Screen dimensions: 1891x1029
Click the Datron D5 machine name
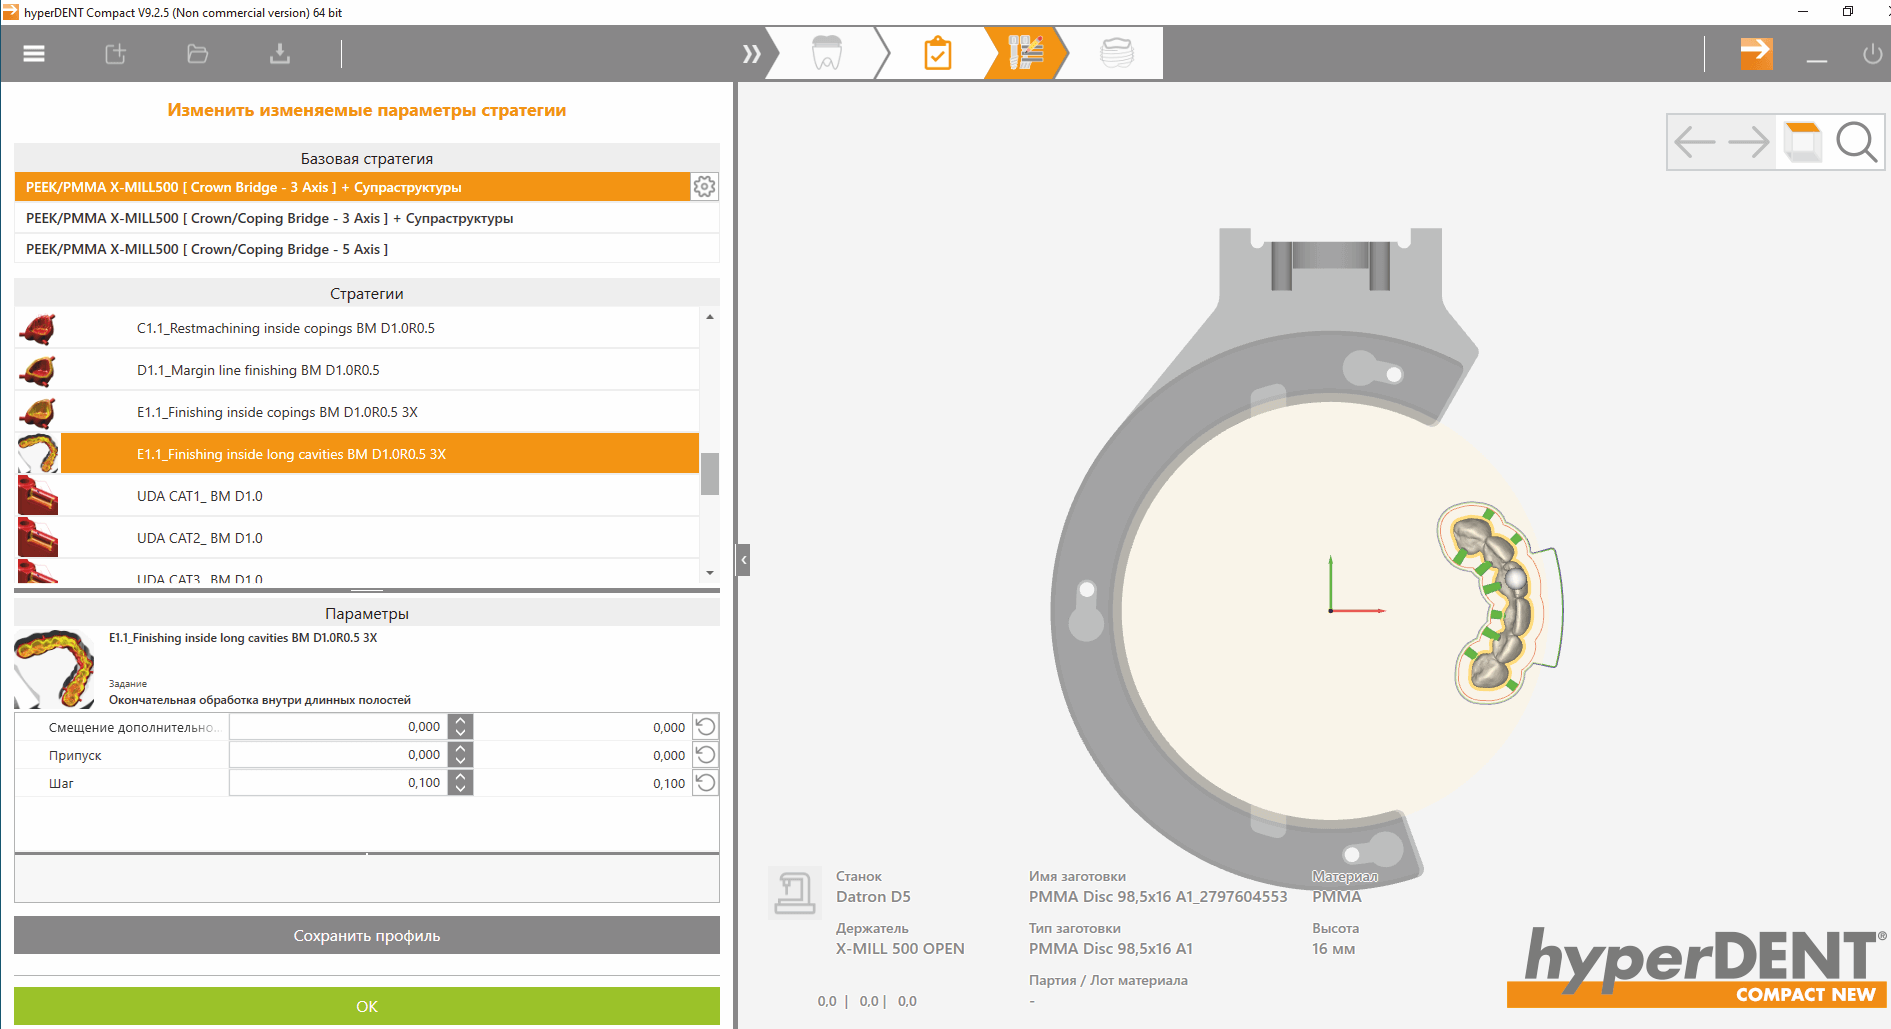pyautogui.click(x=873, y=897)
